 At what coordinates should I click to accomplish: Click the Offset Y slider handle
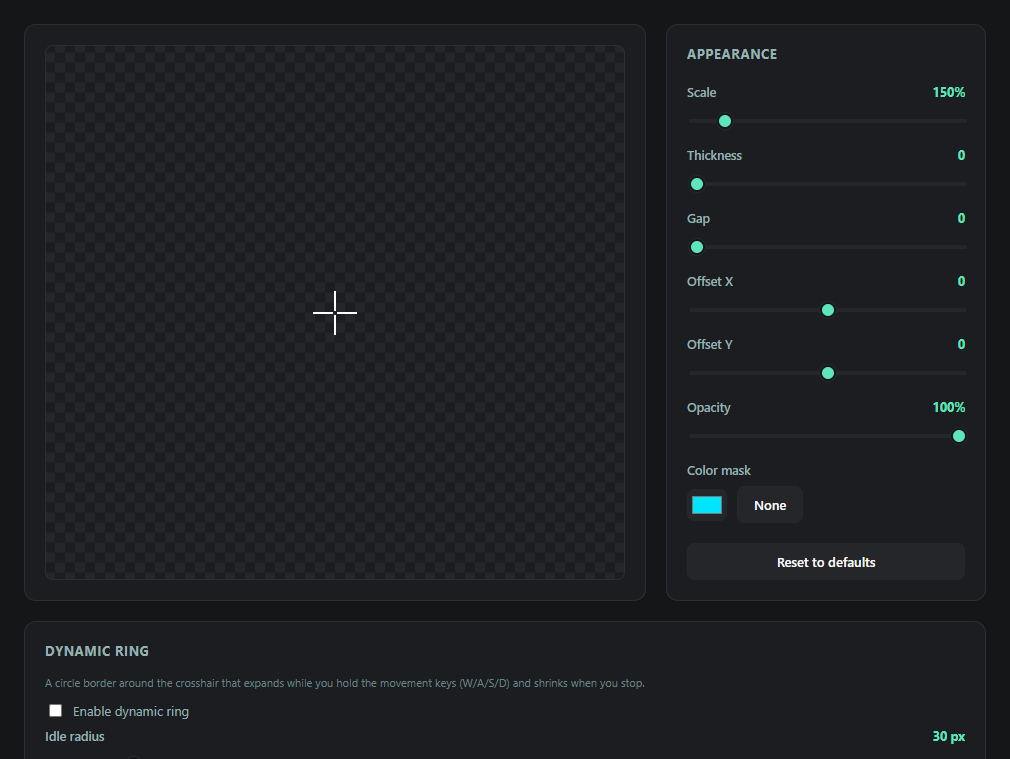[828, 373]
